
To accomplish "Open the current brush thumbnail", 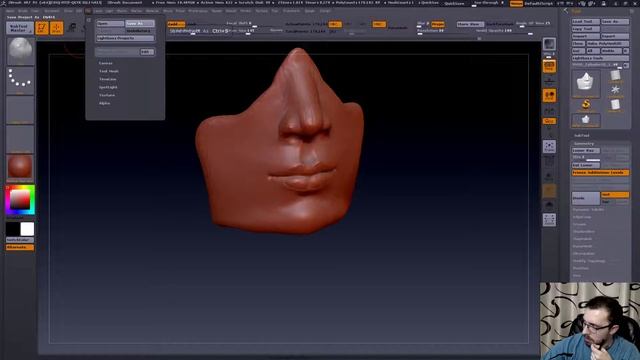I will tap(20, 51).
